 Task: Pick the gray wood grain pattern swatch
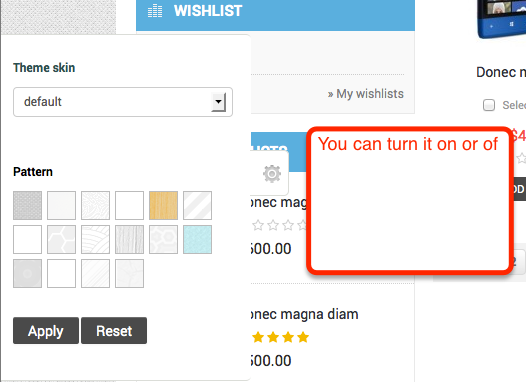129,239
